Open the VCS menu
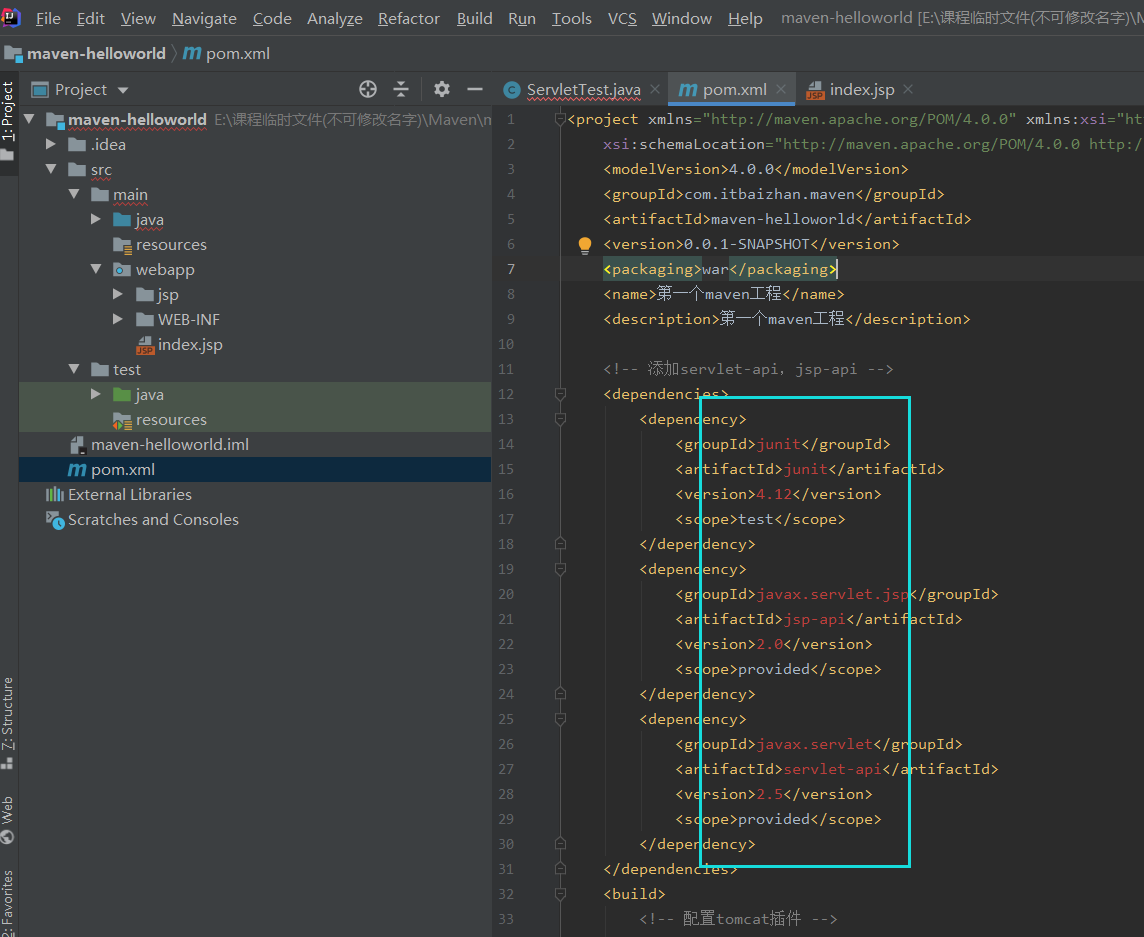The image size is (1144, 937). pyautogui.click(x=622, y=18)
